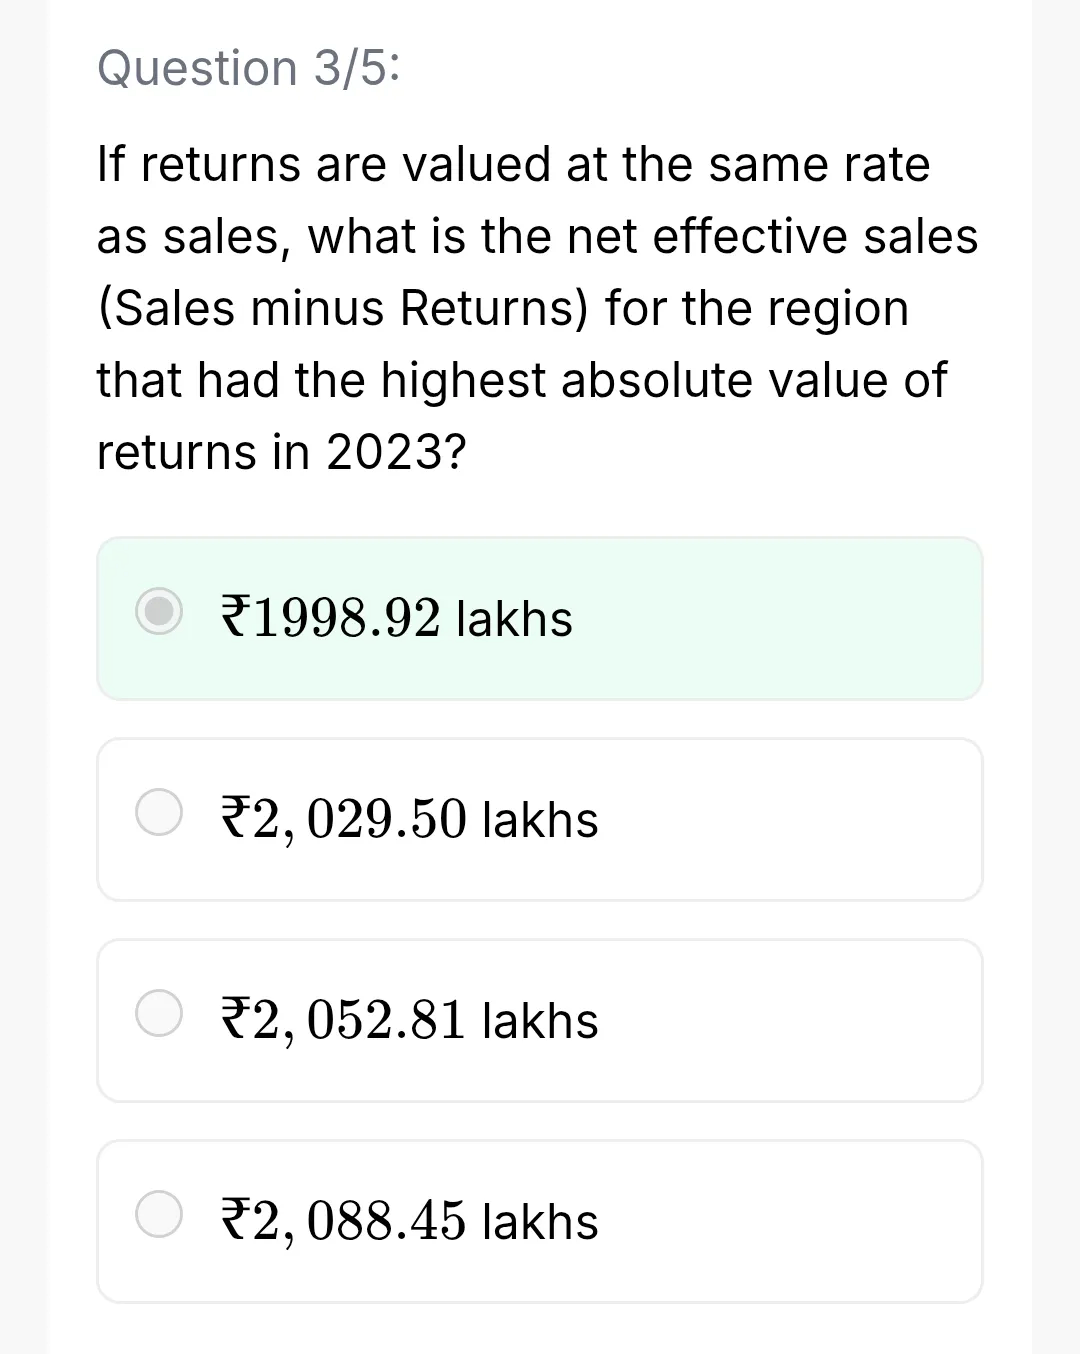Click the word 'lakhs' in second option
Screen dimensions: 1080x1354
point(540,820)
